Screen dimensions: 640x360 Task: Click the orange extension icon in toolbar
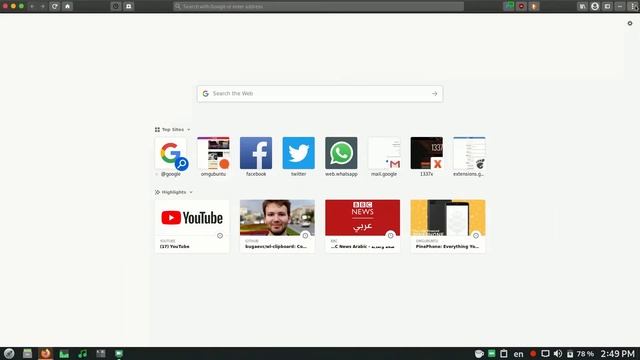click(533, 6)
